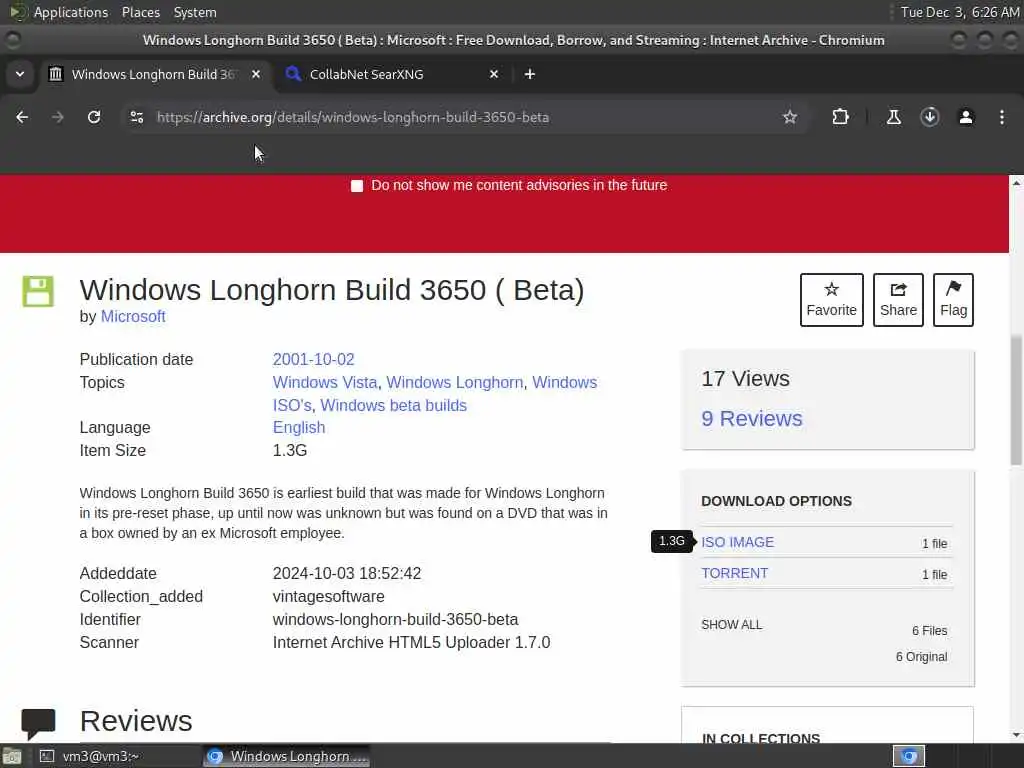Select the Windows Longhorn Build tab

(157, 74)
